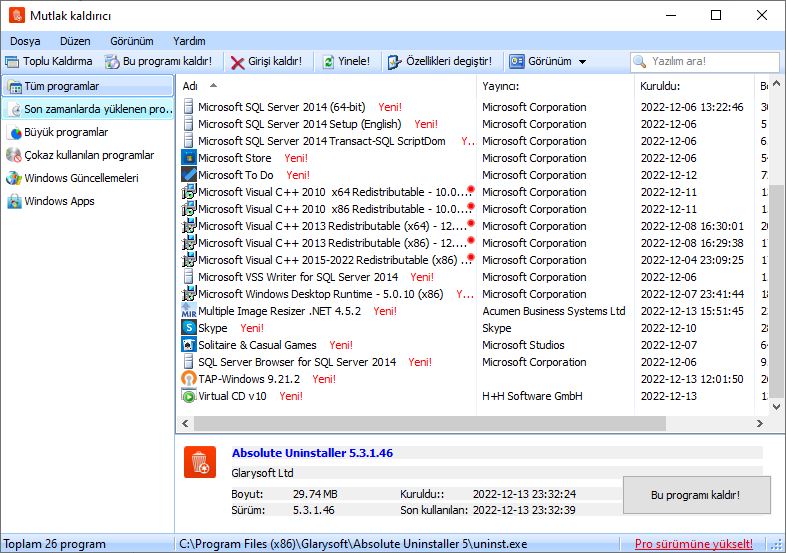Click the Acumen Business Systems Ltd publisher cell

pyautogui.click(x=554, y=311)
